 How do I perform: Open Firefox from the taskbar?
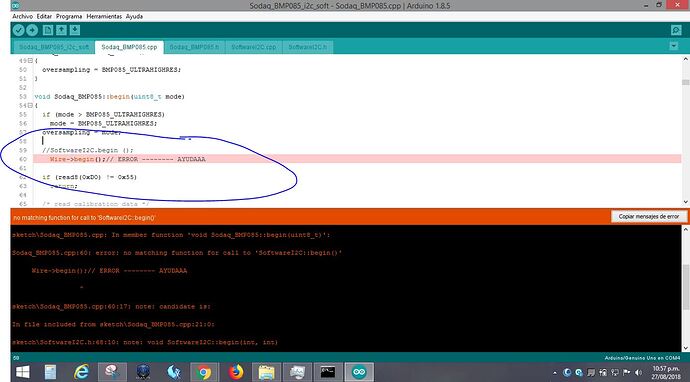(x=236, y=372)
